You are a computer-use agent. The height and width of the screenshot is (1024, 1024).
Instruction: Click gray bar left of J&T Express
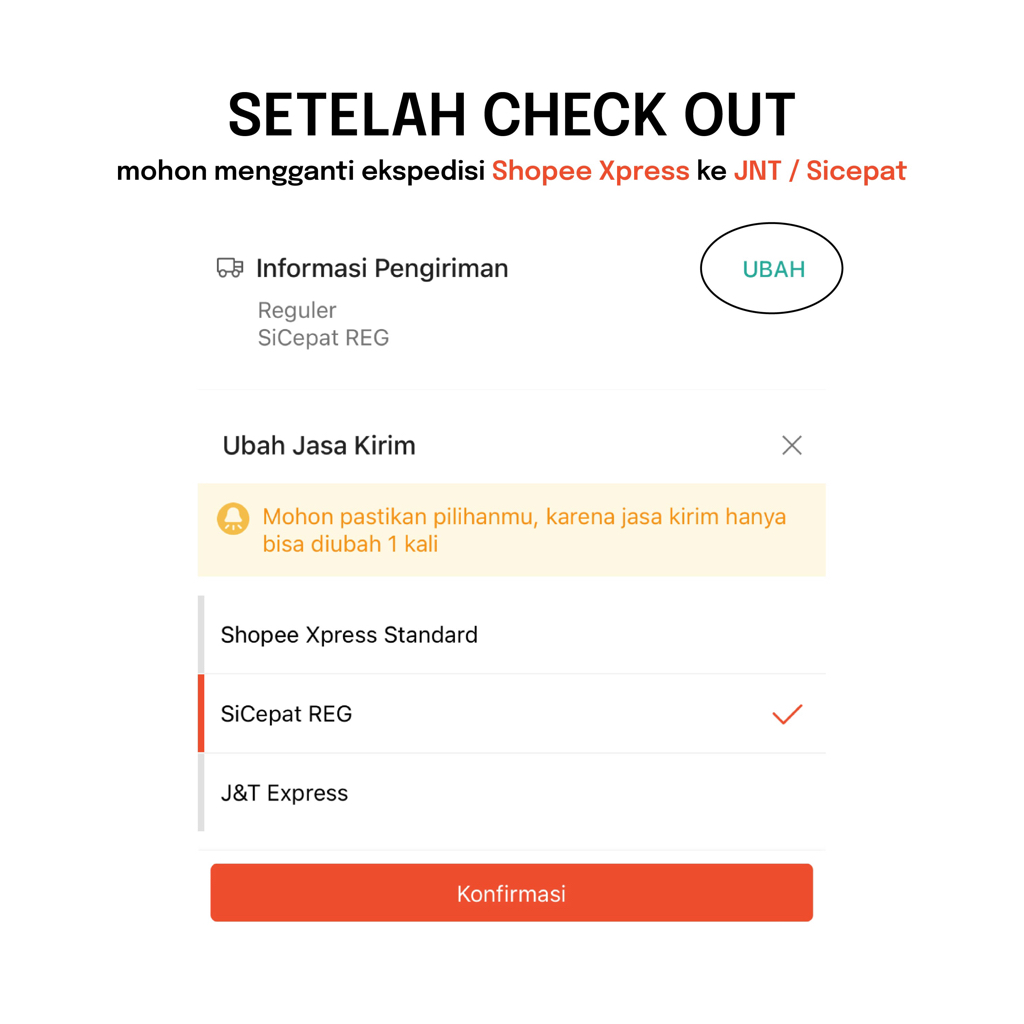(x=201, y=793)
